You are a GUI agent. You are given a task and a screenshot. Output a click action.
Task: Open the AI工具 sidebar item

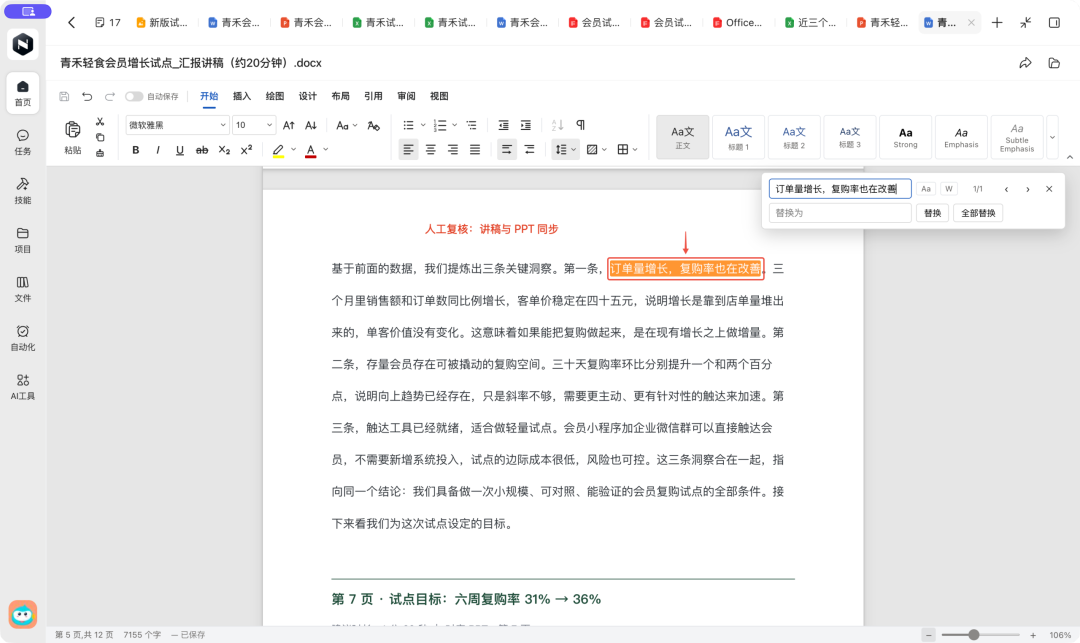click(x=23, y=387)
